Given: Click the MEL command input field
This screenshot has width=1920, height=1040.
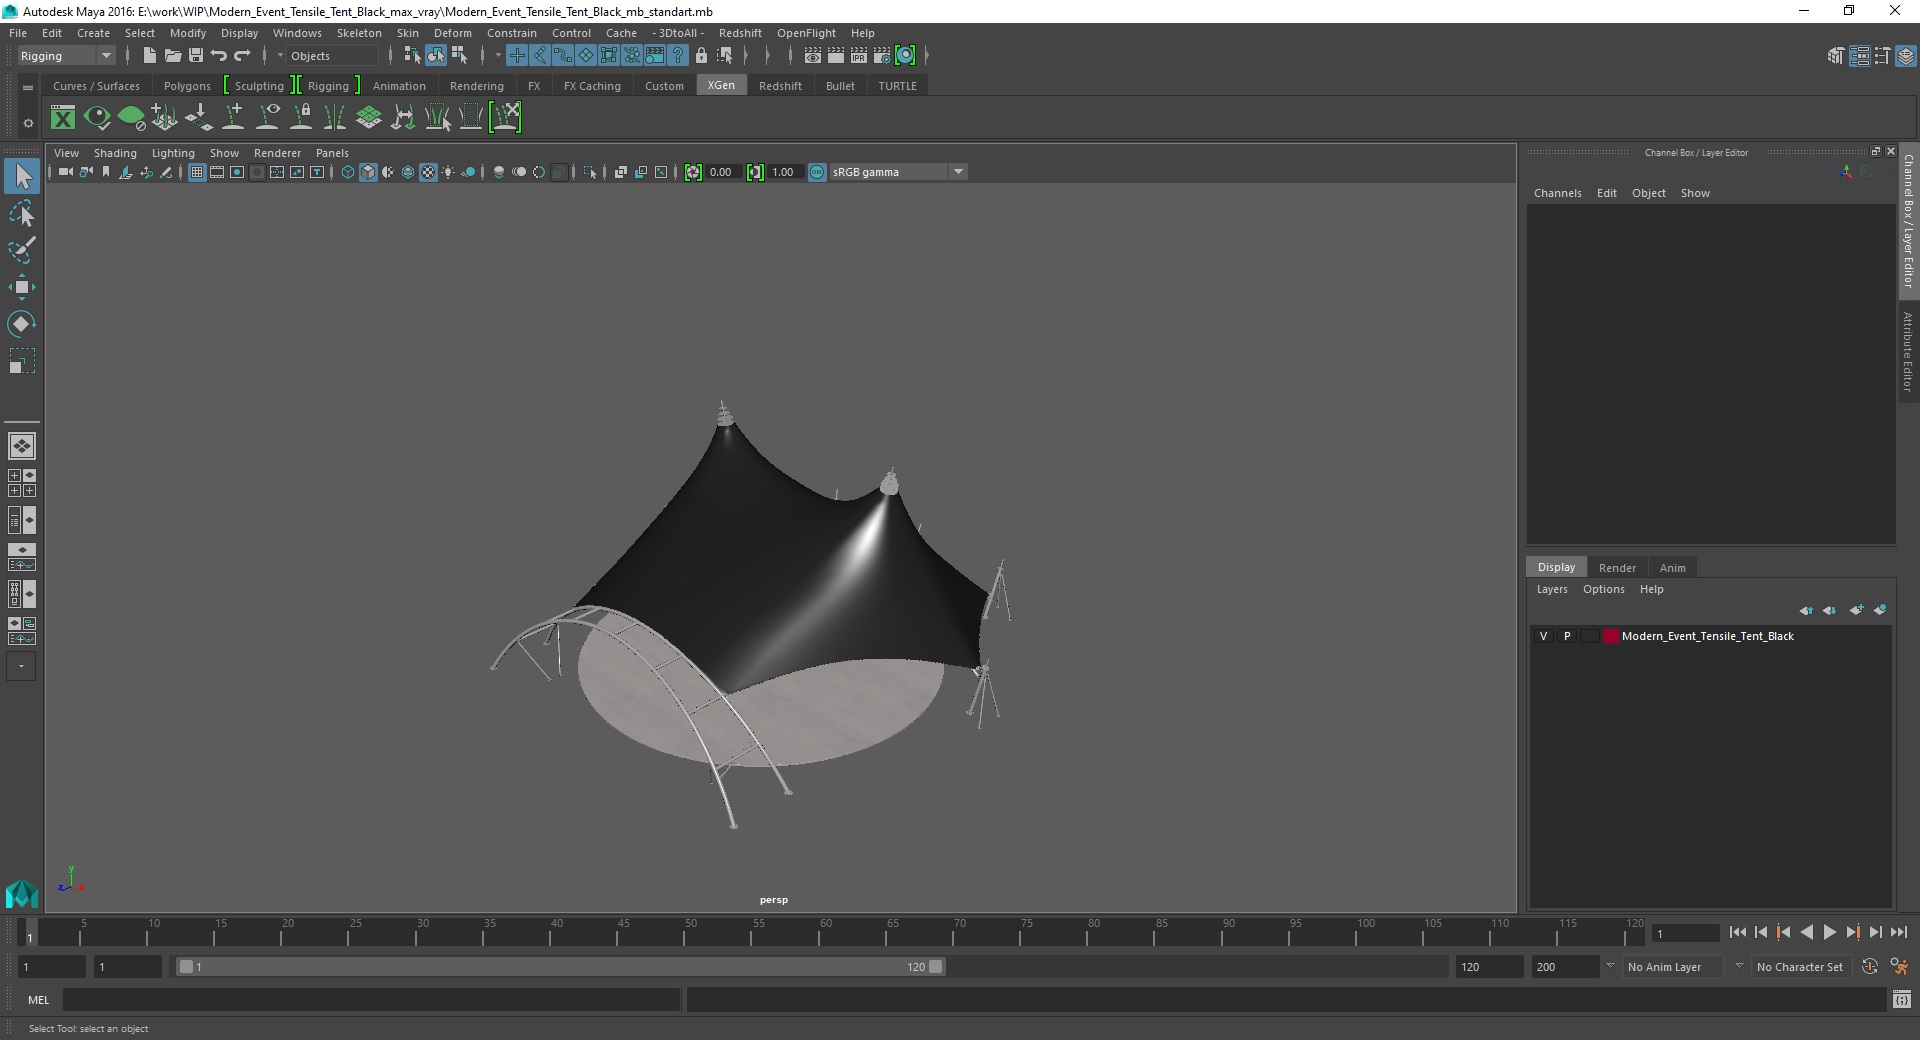Looking at the screenshot, I should coord(371,1000).
